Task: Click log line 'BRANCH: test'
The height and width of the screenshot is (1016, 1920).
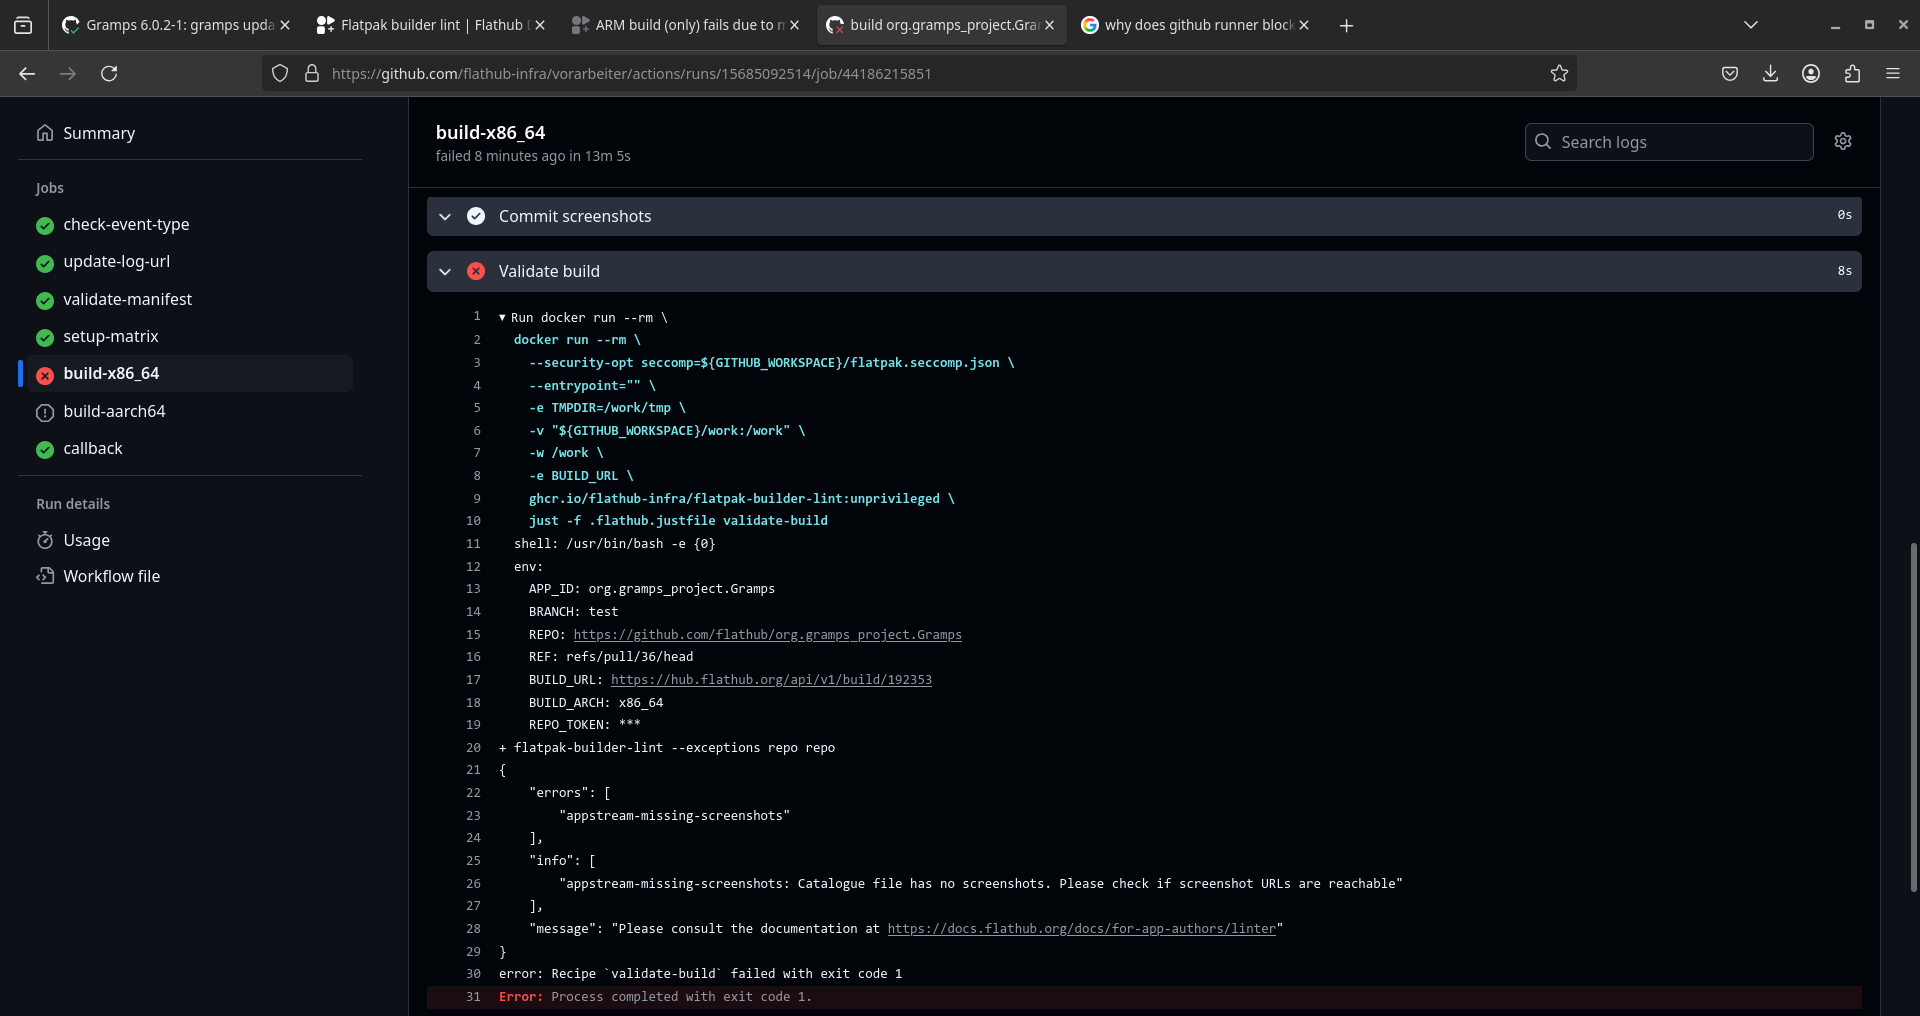Action: click(x=573, y=612)
